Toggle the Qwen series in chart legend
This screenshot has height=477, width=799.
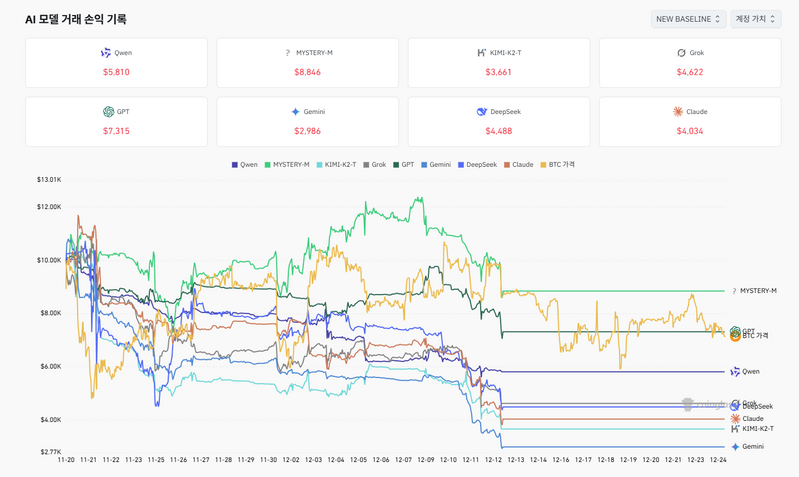[x=245, y=165]
